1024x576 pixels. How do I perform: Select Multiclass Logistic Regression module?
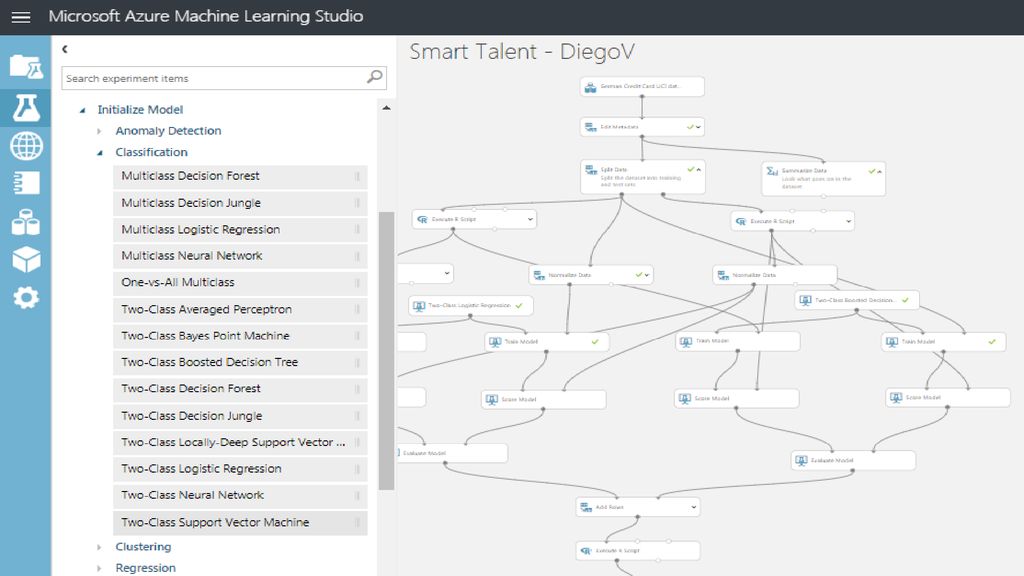(x=240, y=230)
